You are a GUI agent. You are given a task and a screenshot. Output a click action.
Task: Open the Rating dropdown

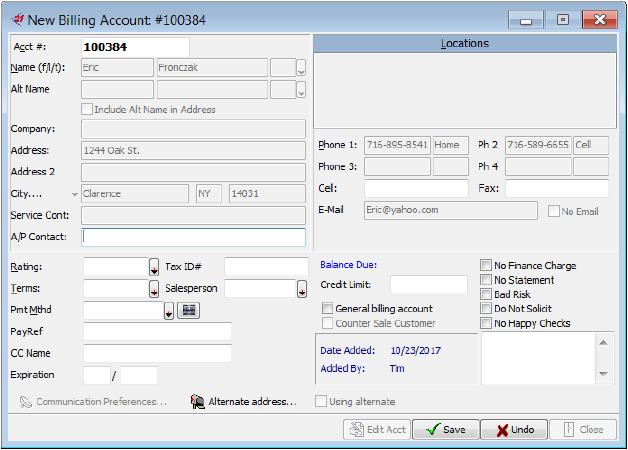tap(154, 267)
